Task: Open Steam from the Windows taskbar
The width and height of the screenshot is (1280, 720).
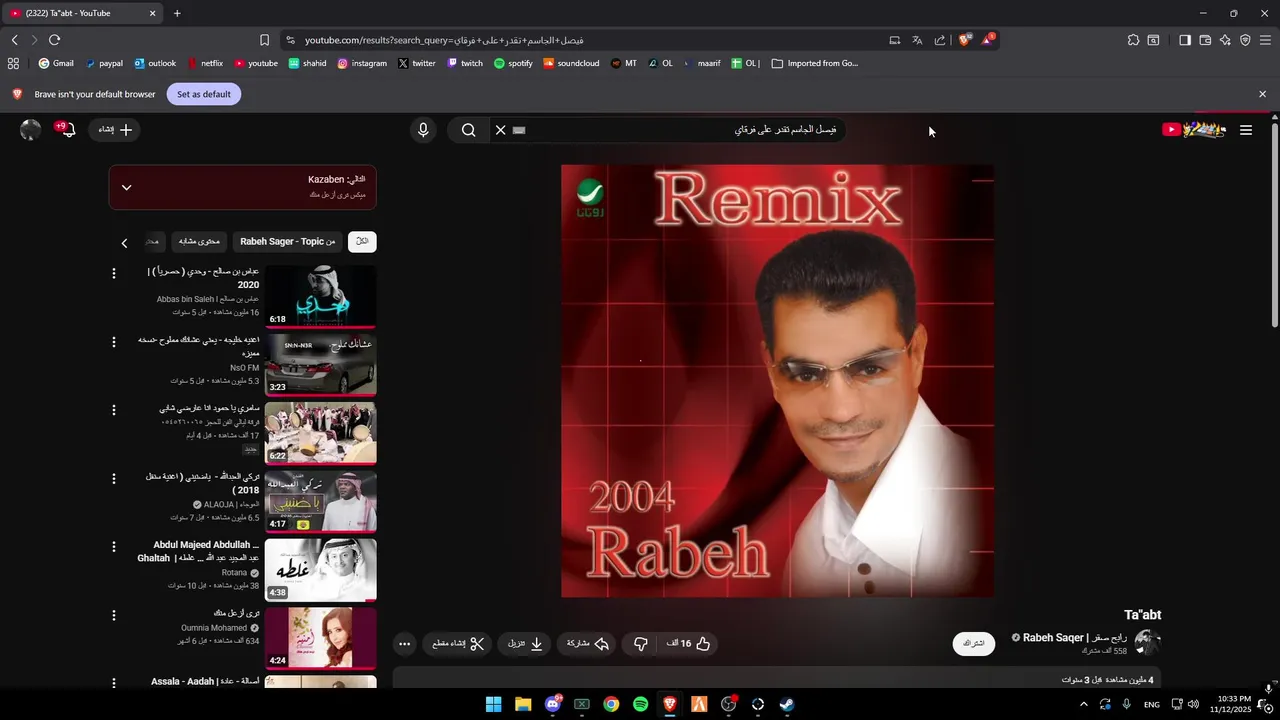Action: [788, 704]
